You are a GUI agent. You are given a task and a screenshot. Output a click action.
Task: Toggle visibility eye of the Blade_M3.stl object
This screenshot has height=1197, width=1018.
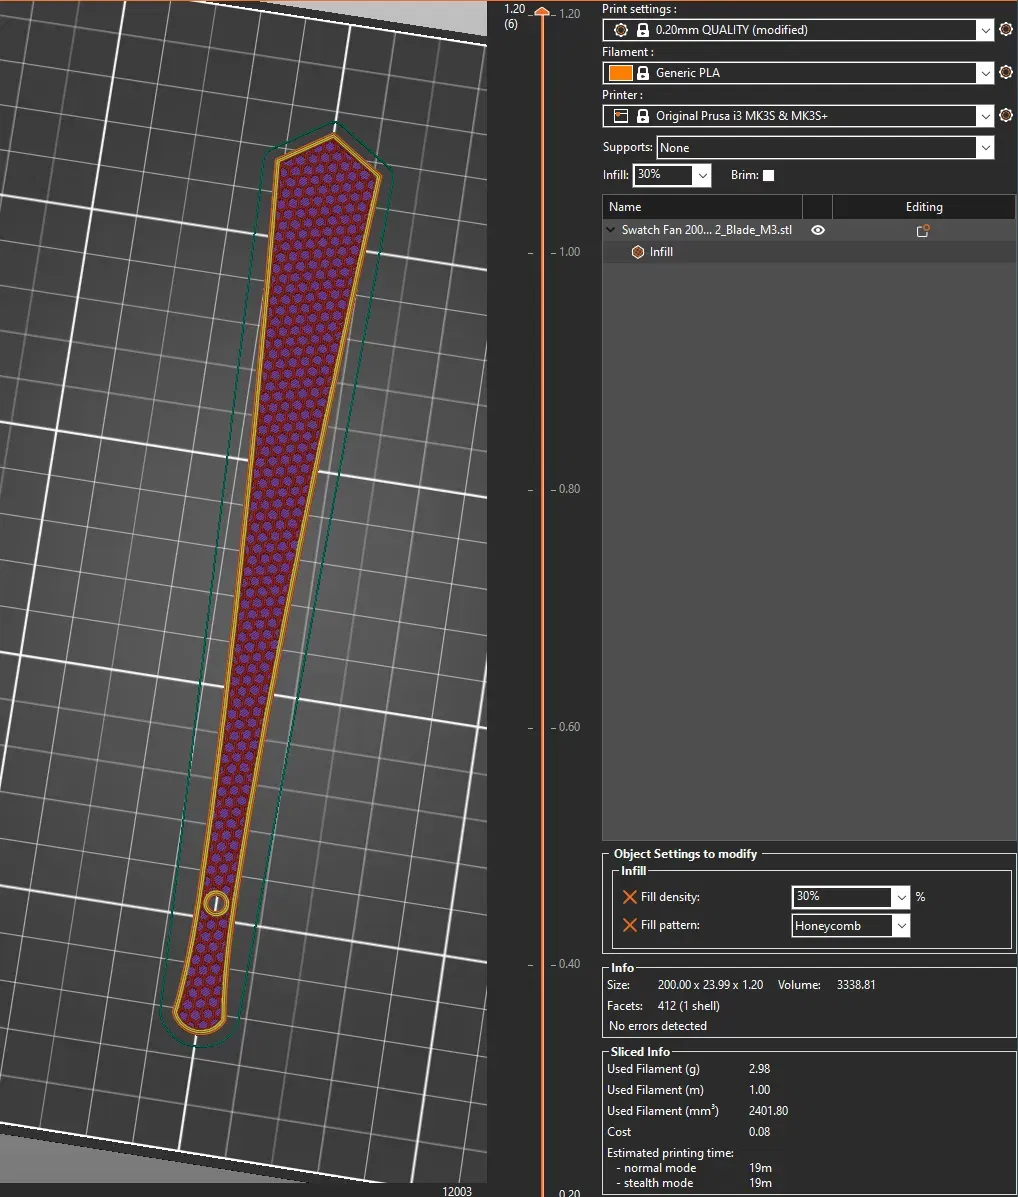point(817,230)
